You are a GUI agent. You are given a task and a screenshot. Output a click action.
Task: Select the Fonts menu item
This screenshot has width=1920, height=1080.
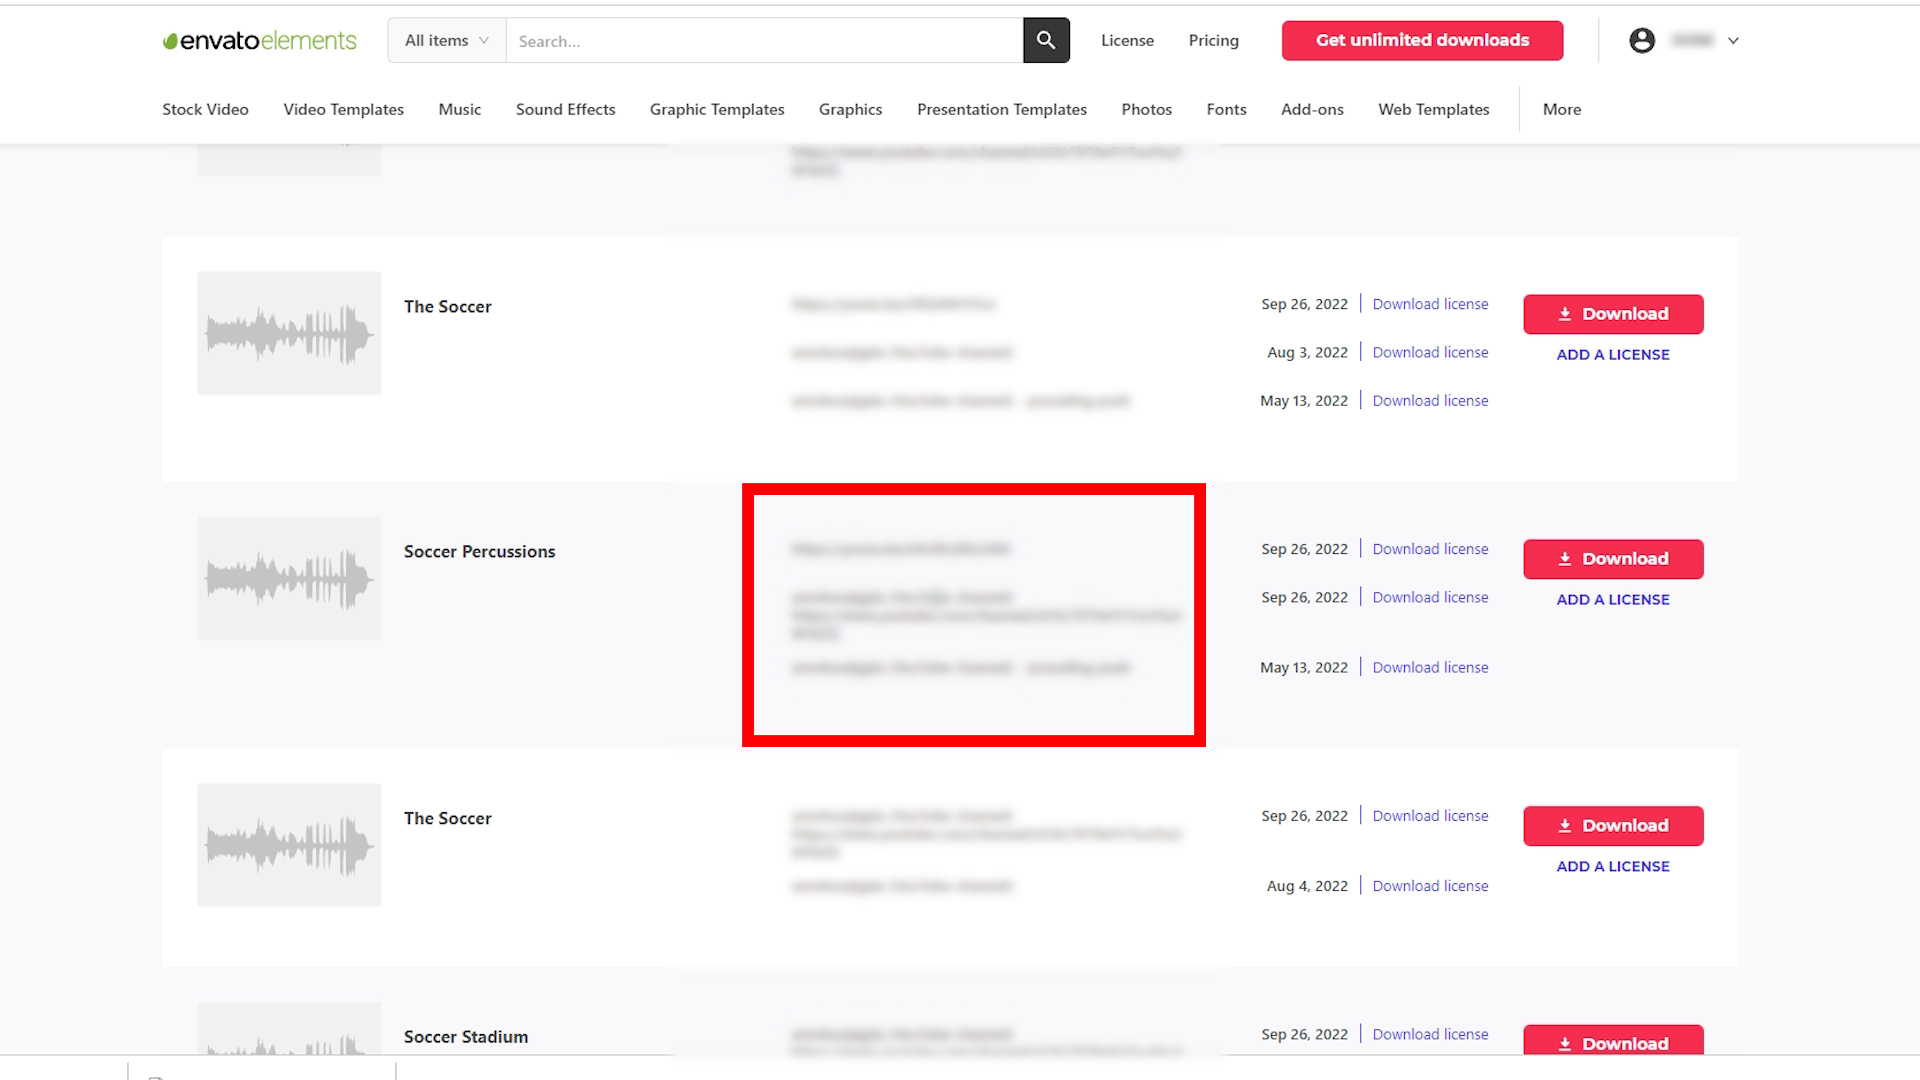point(1226,109)
